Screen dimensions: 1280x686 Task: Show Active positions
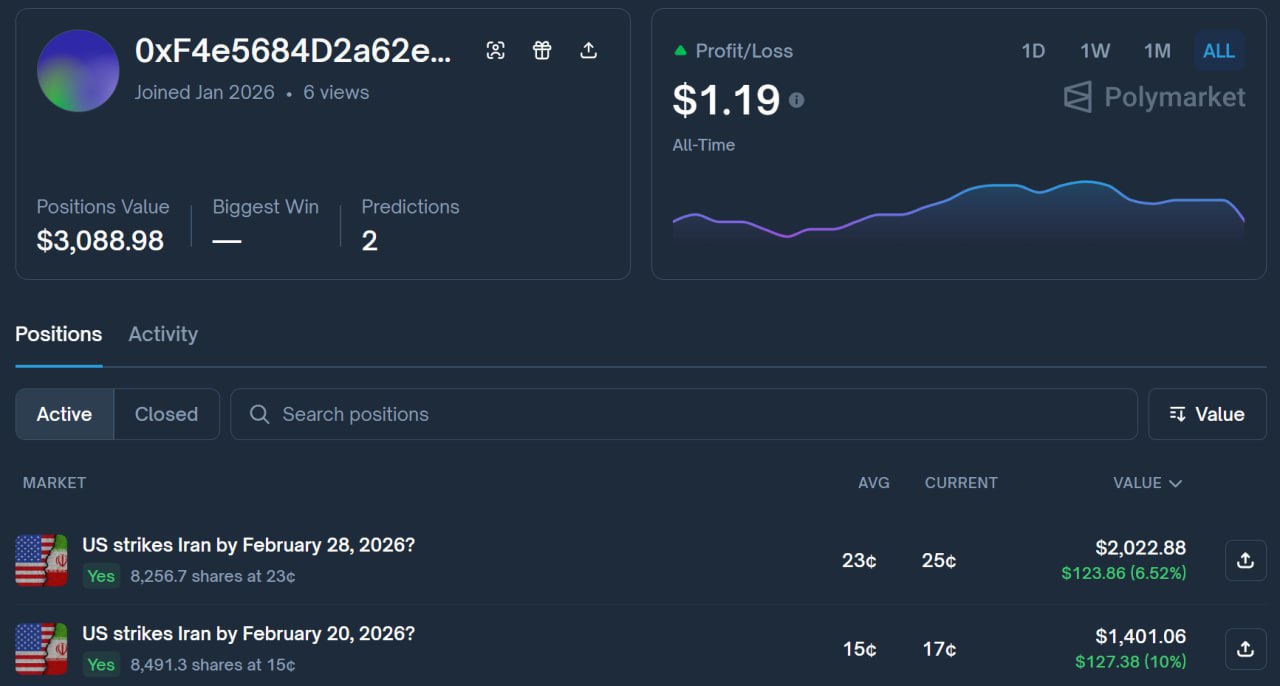64,414
